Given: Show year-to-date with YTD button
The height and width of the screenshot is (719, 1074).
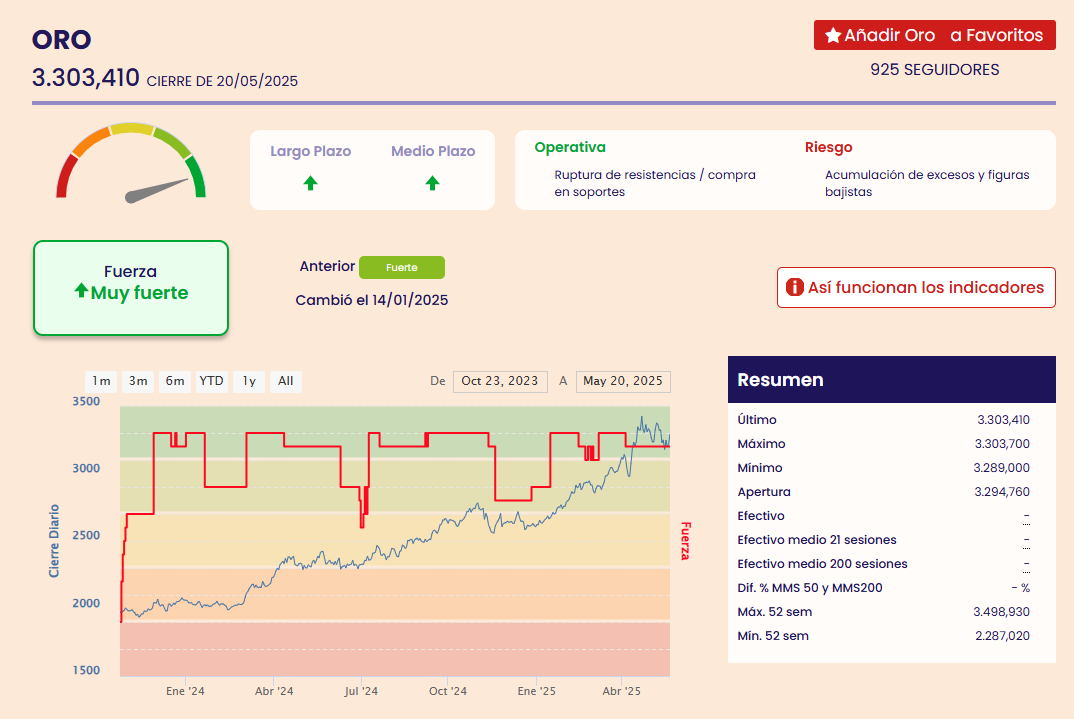Looking at the screenshot, I should click(211, 381).
